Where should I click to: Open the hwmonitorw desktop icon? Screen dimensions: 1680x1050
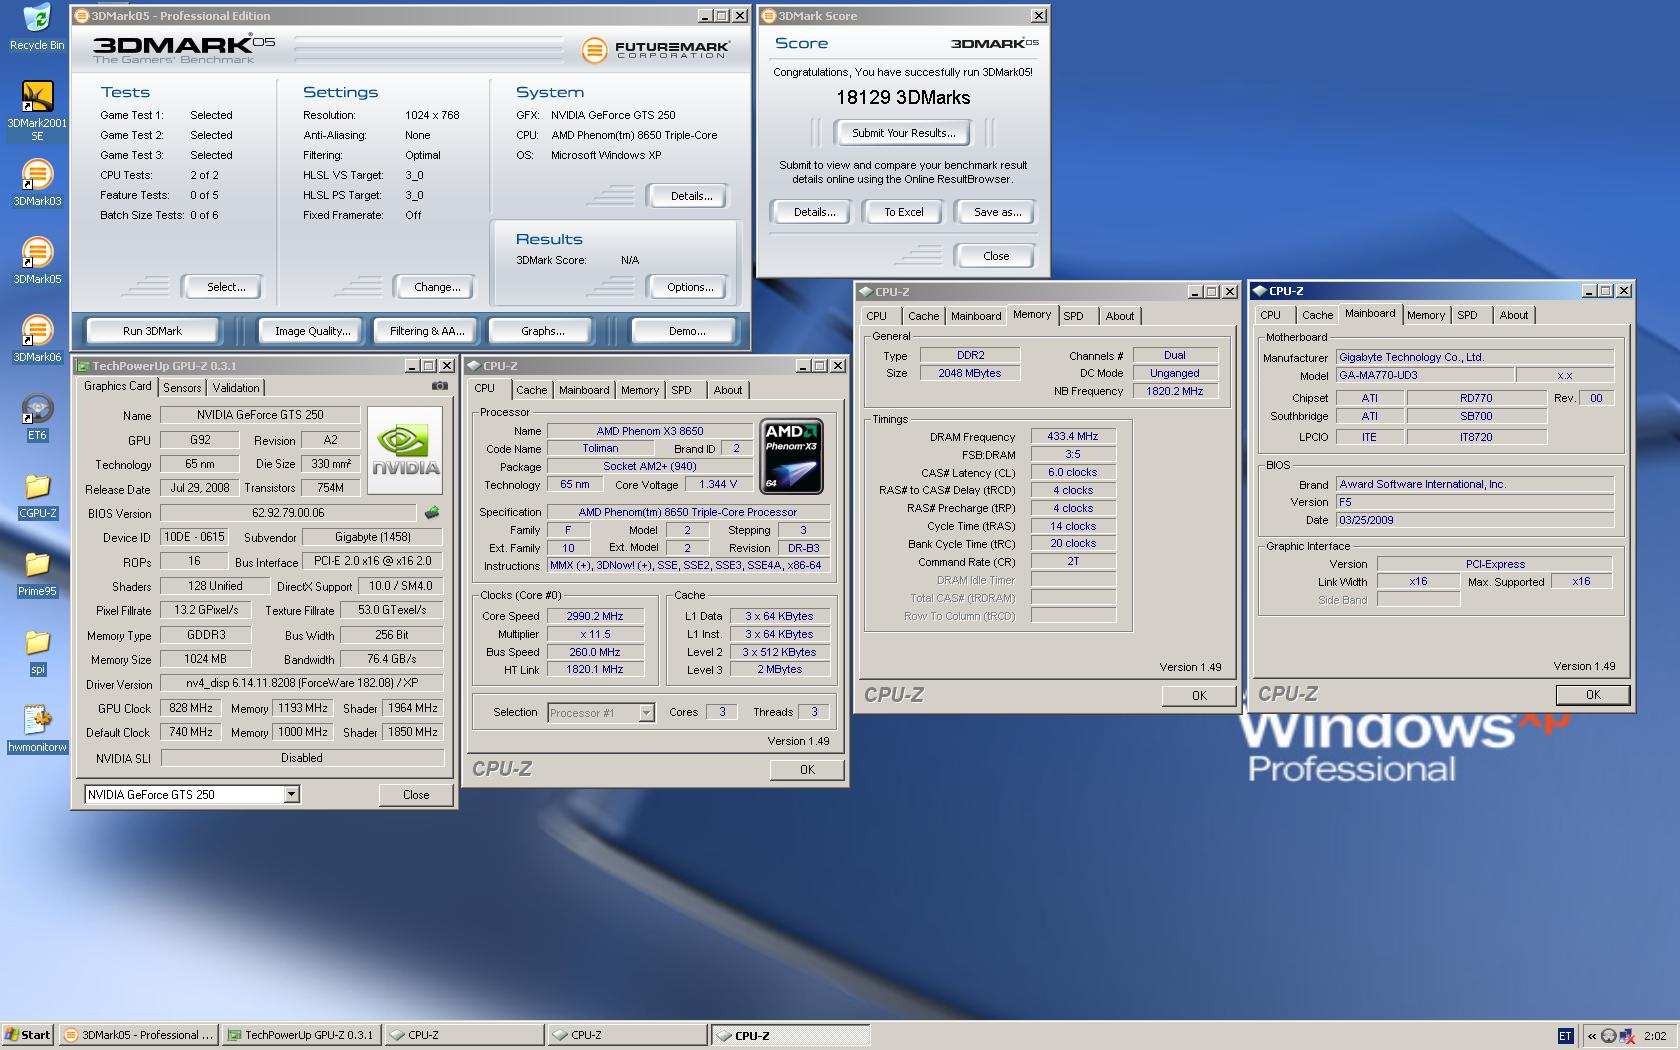37,729
